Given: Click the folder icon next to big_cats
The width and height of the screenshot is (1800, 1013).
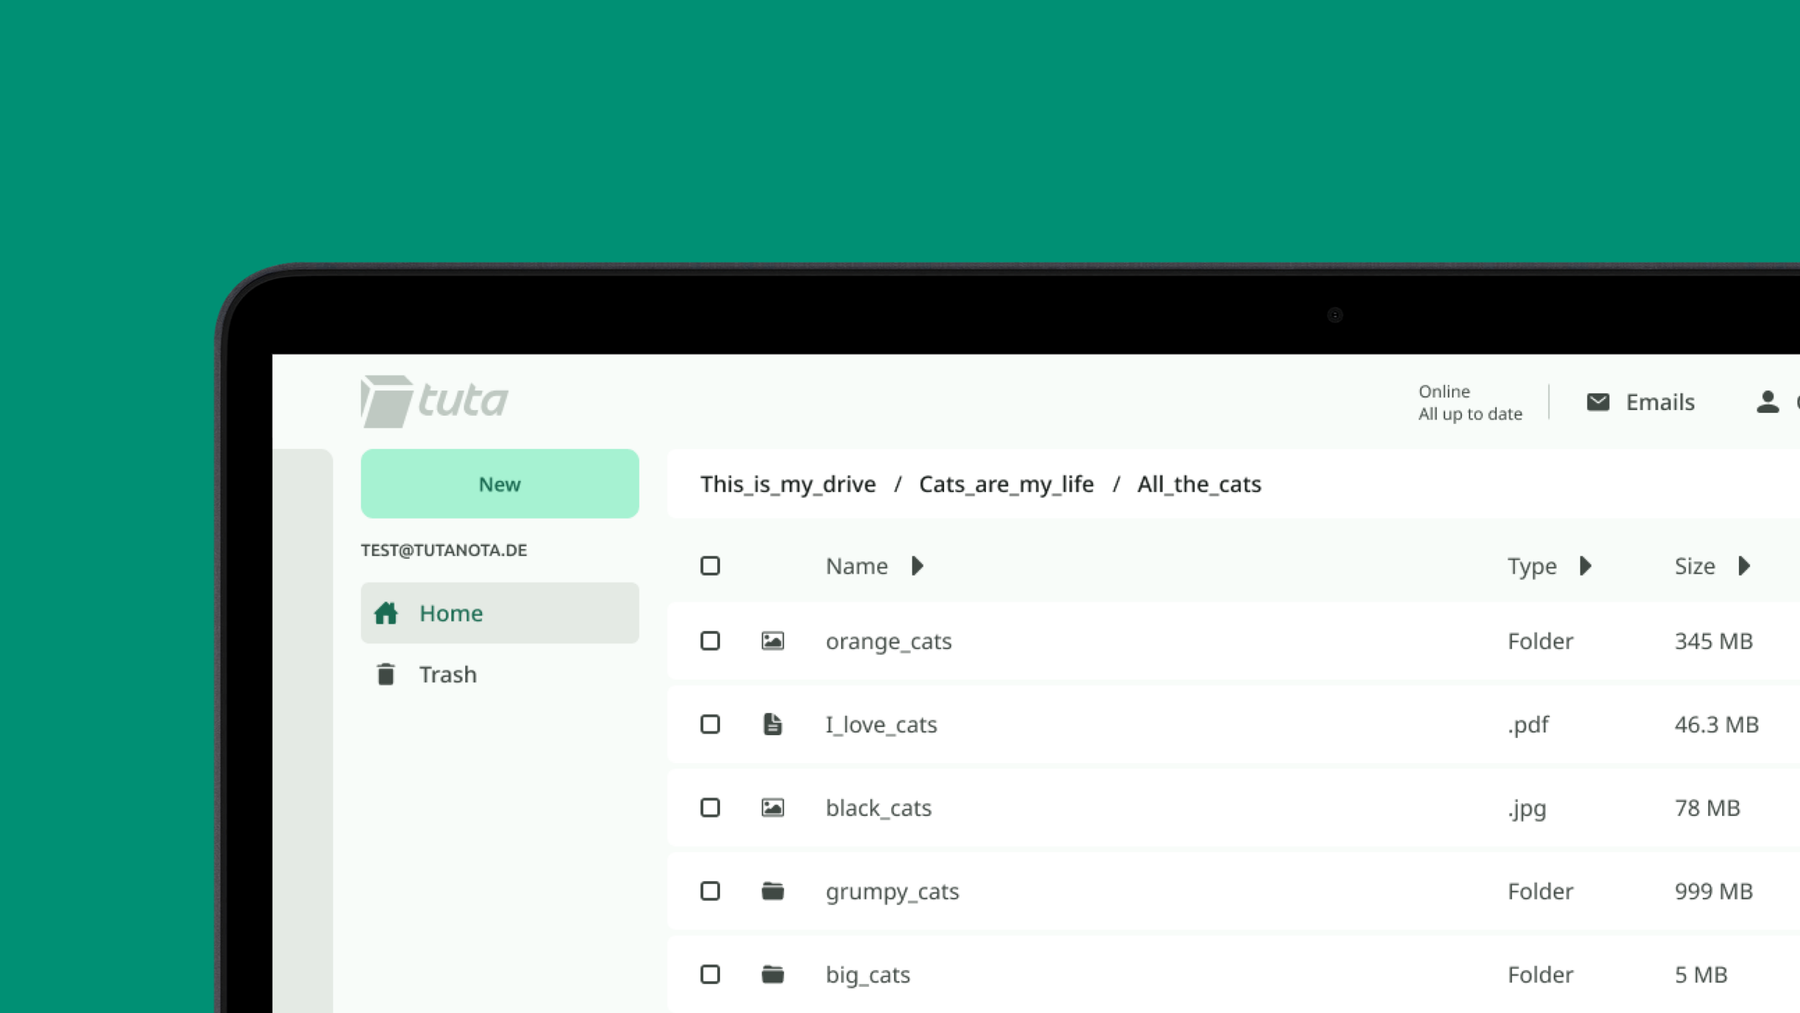Looking at the screenshot, I should [x=772, y=974].
